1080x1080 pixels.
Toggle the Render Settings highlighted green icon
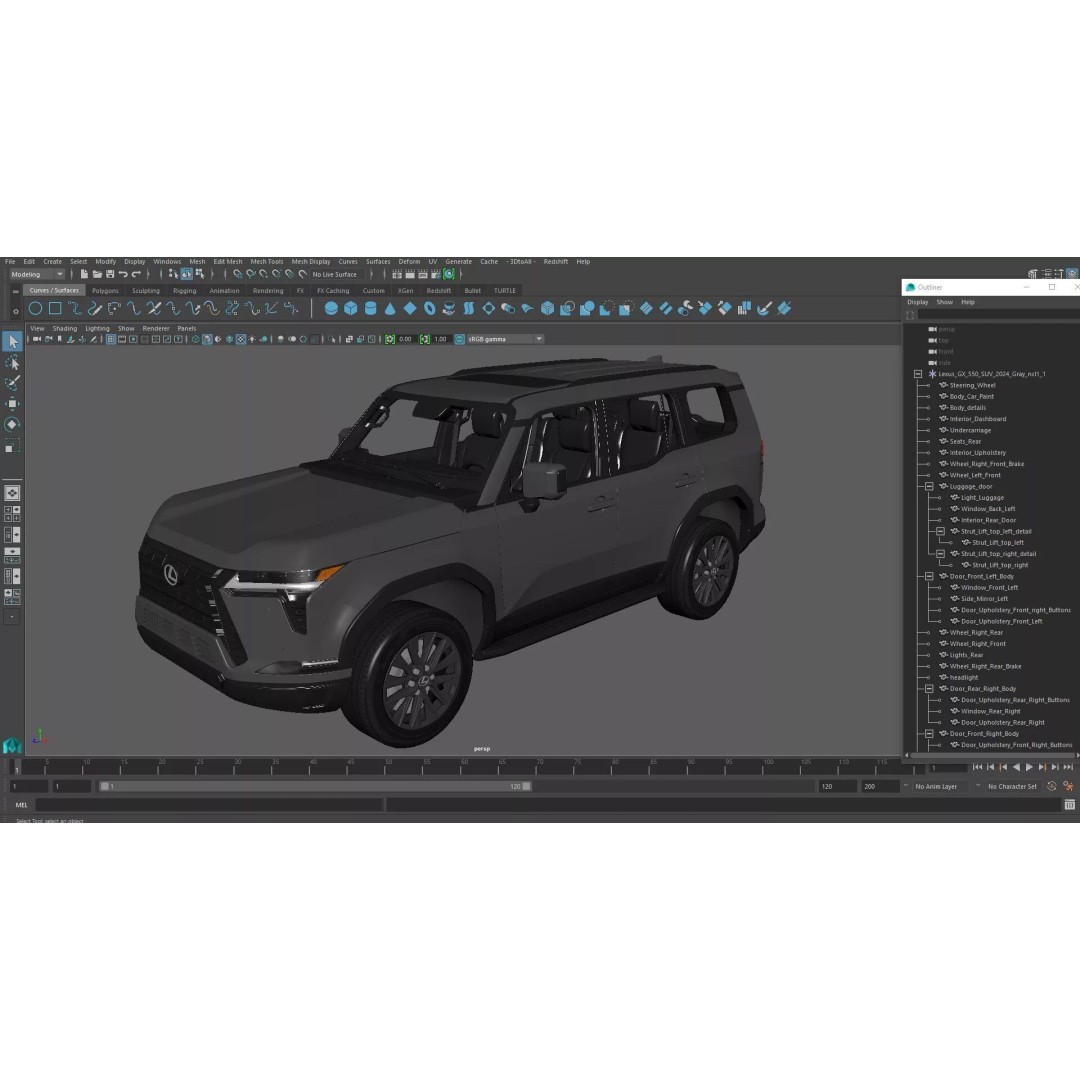448,274
